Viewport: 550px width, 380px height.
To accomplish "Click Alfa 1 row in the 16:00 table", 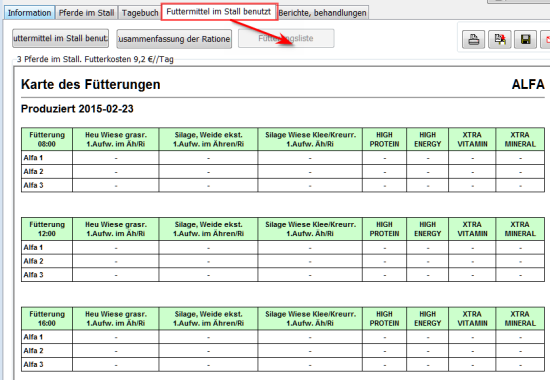I will [x=283, y=337].
